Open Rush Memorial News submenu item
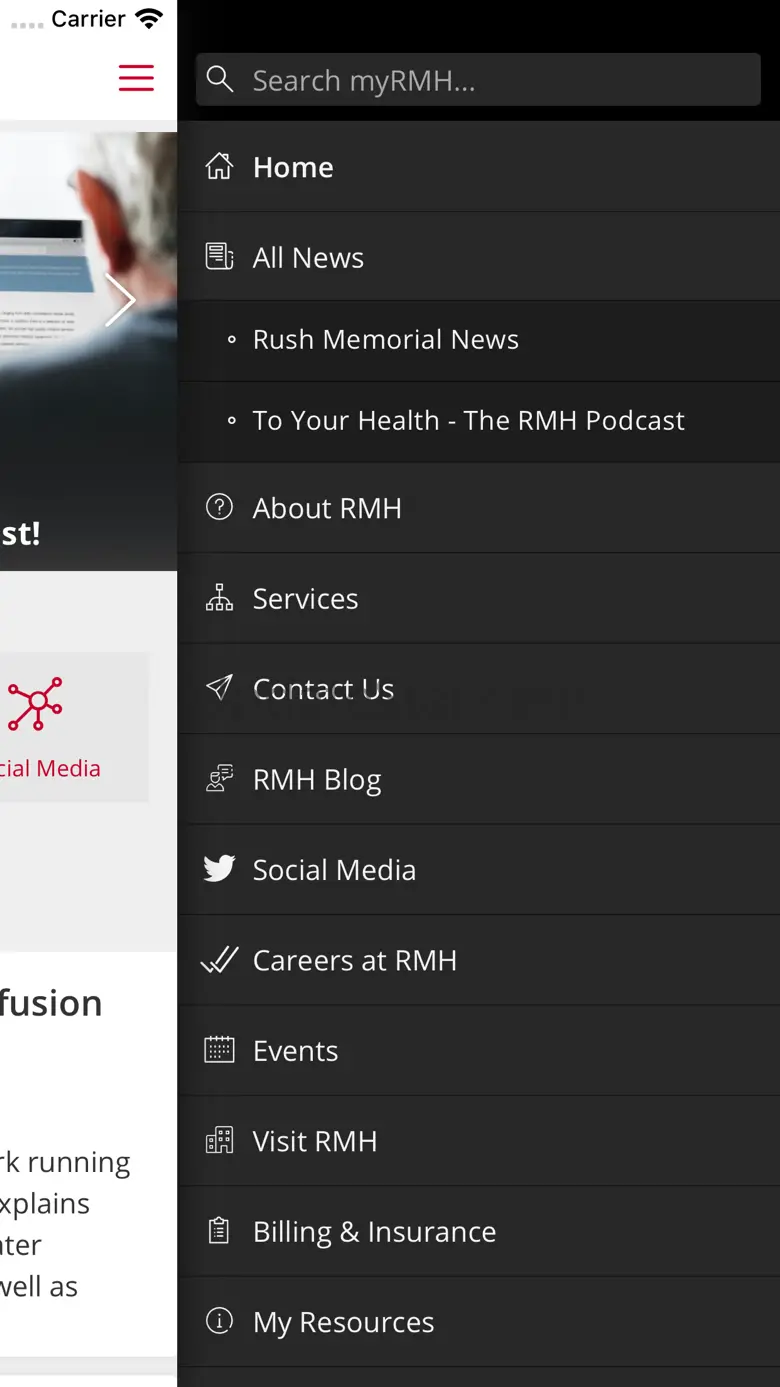Screen dimensions: 780x1387 pyautogui.click(x=385, y=340)
